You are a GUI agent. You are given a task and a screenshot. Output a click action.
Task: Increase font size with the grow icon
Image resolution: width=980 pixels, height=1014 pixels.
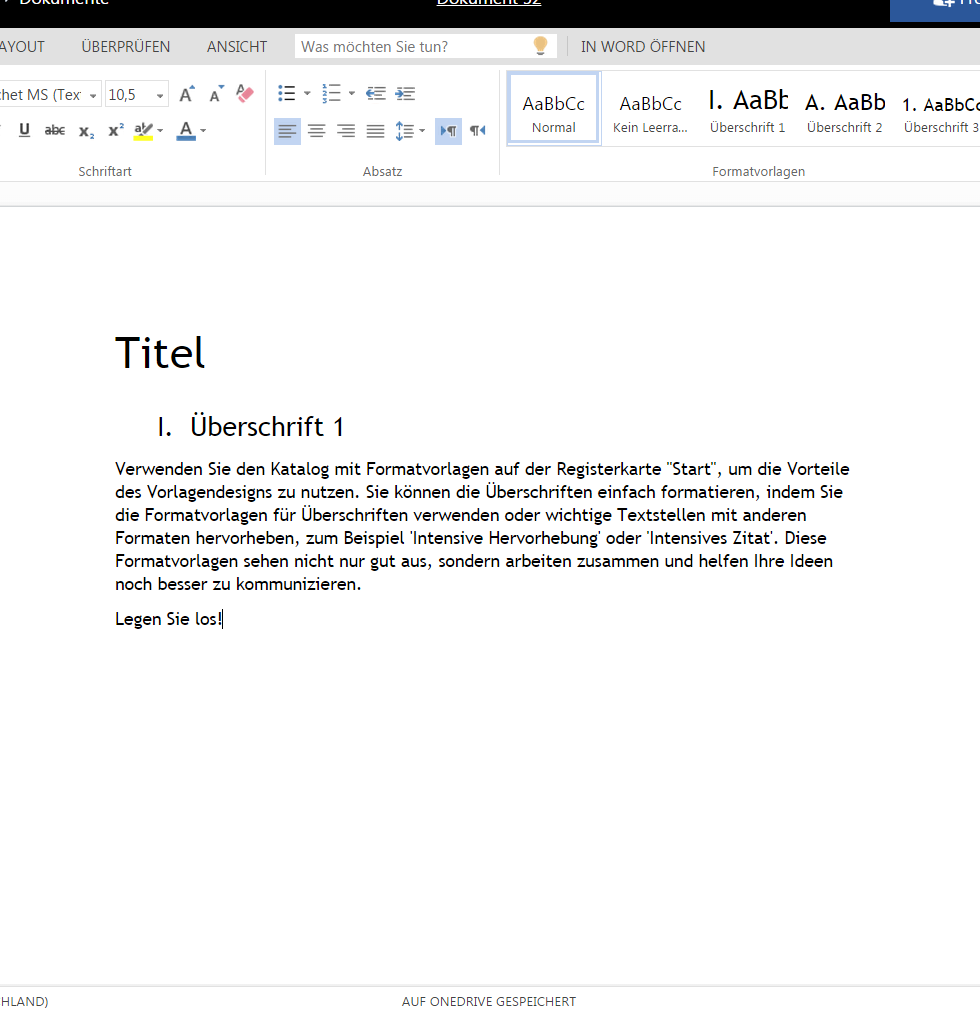click(x=187, y=94)
